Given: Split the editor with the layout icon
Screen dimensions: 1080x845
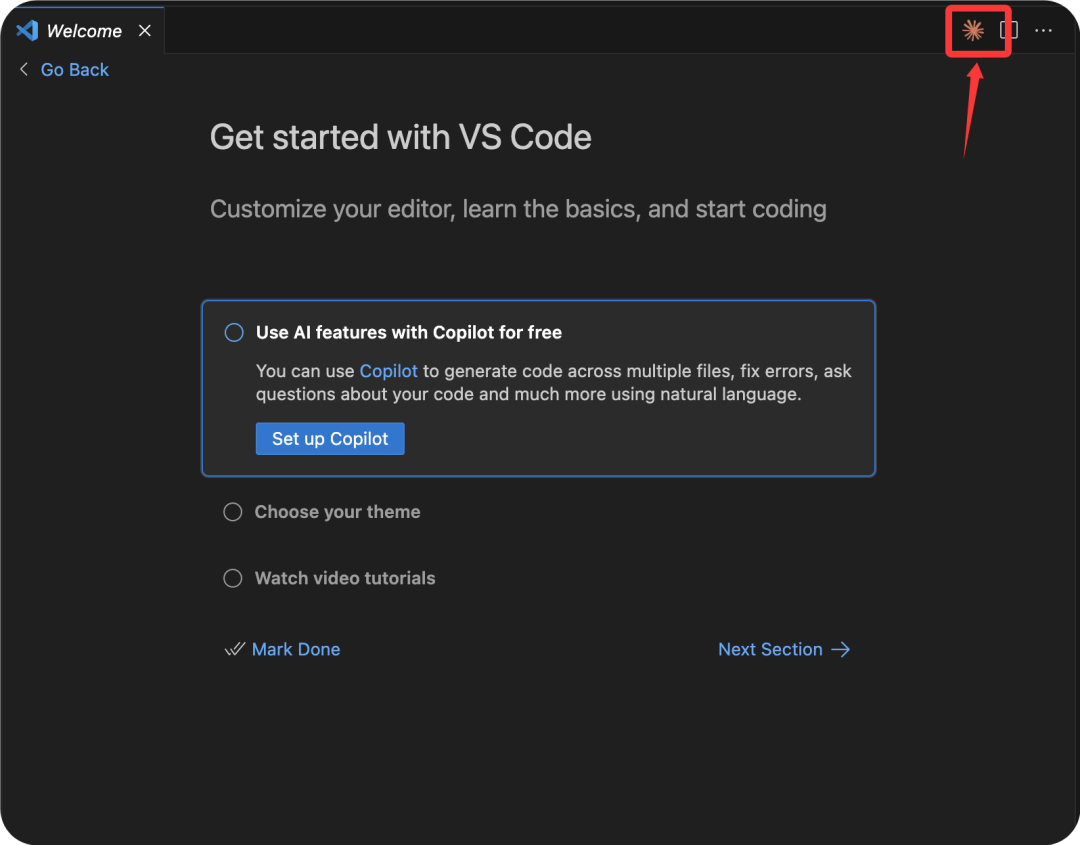Looking at the screenshot, I should [1008, 30].
